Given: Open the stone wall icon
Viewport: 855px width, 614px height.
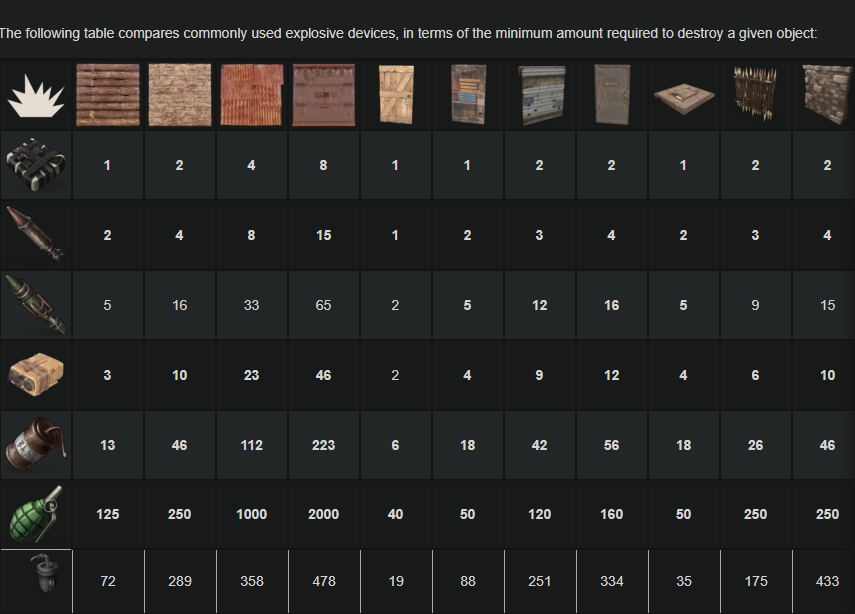Looking at the screenshot, I should [180, 95].
